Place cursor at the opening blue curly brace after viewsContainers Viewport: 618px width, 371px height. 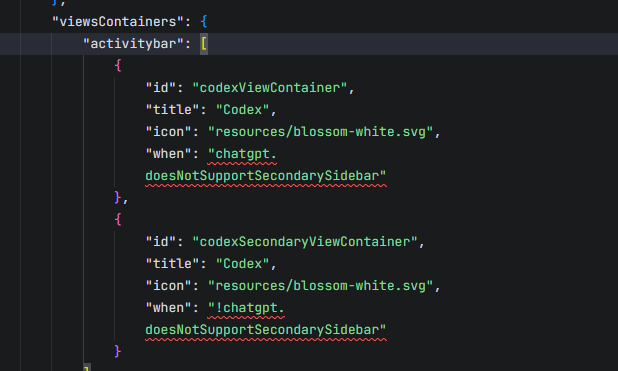tap(204, 21)
